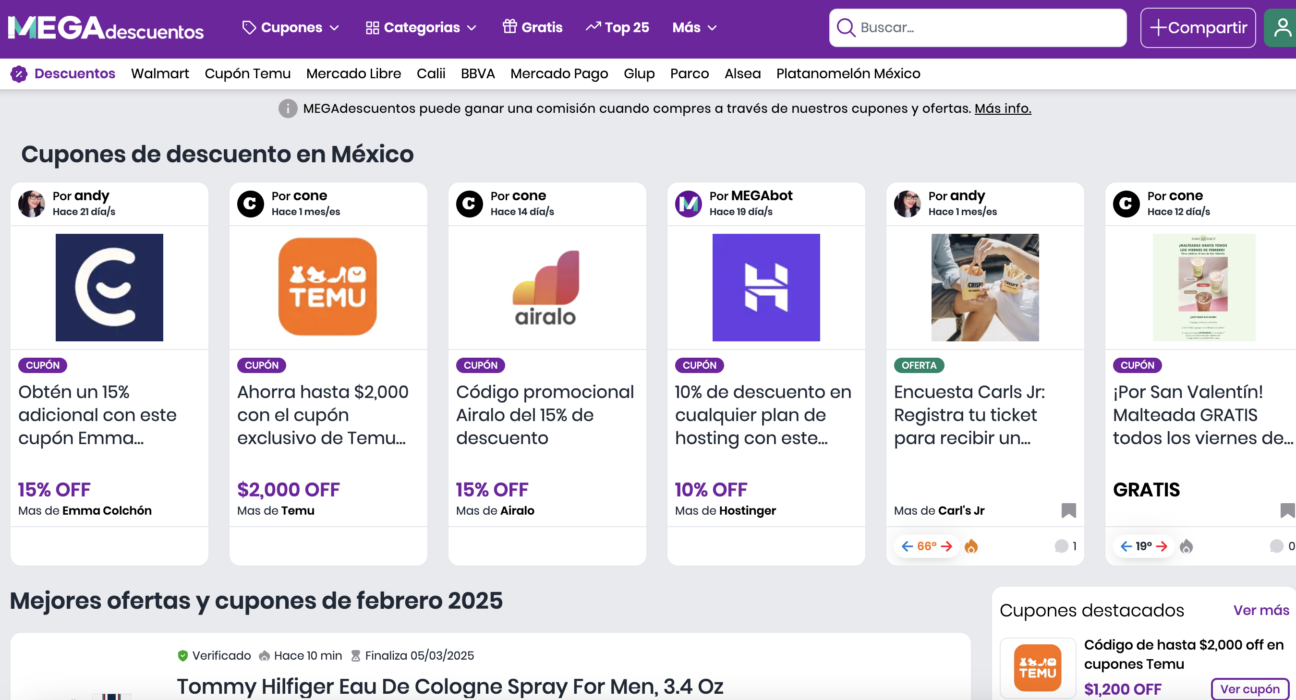This screenshot has width=1296, height=700.
Task: Click the Descuentos badge icon in subnav
Action: (19, 74)
